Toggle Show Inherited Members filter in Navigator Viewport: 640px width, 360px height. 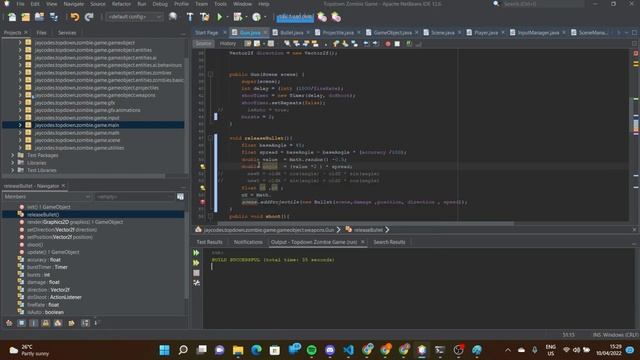pos(9,323)
